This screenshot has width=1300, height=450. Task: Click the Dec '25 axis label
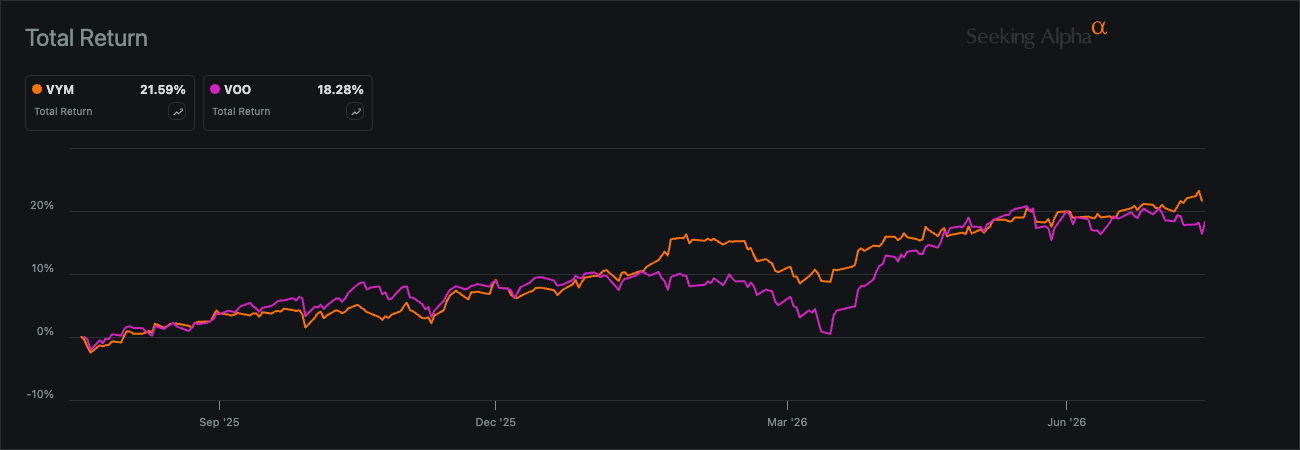tap(495, 423)
